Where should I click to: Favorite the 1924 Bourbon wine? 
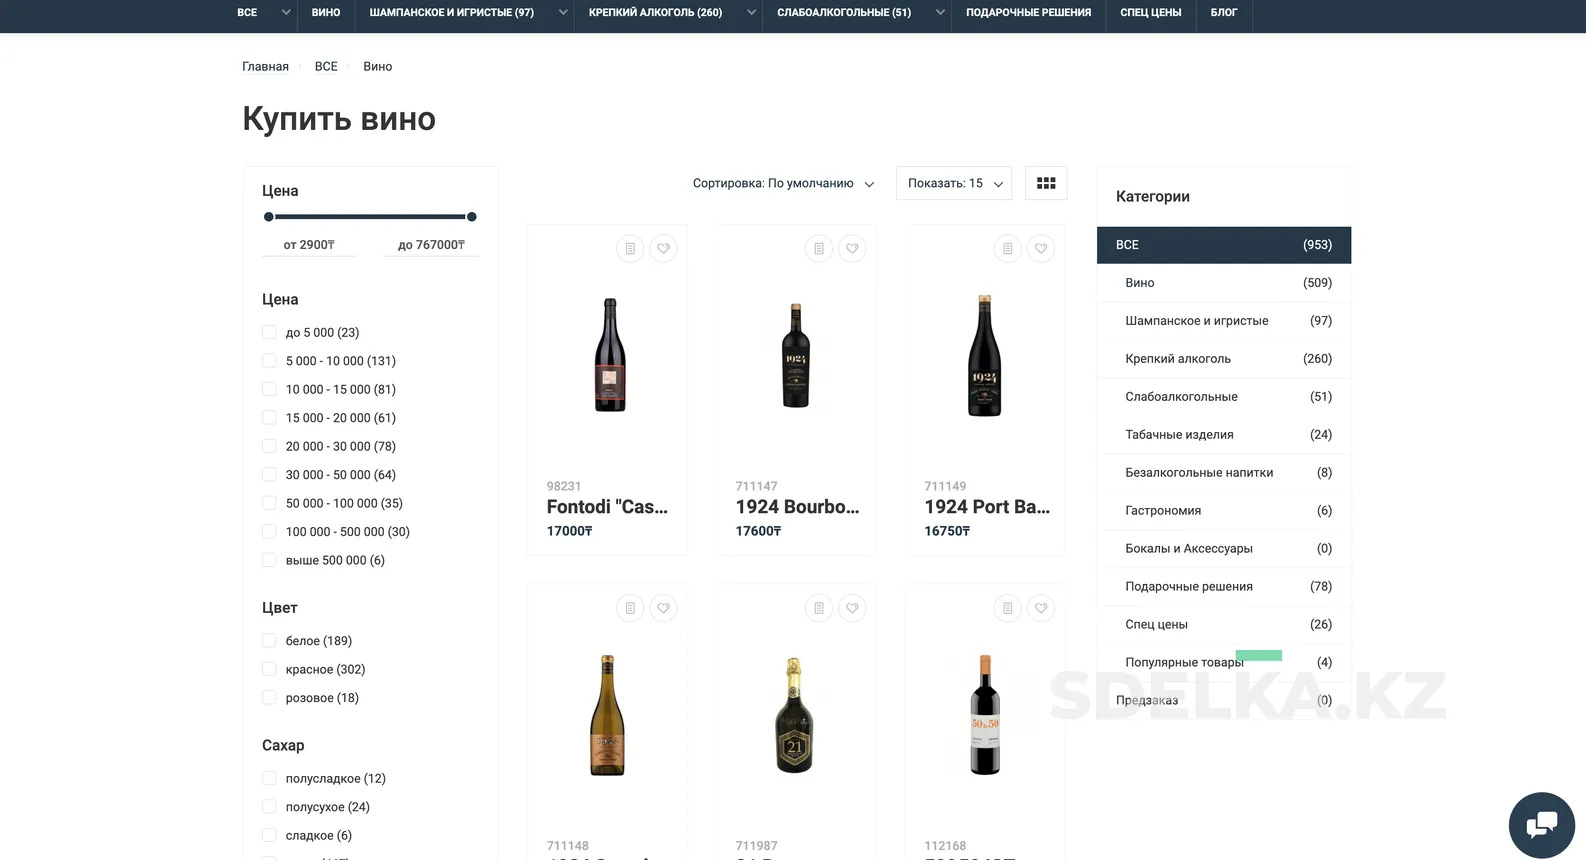point(852,248)
